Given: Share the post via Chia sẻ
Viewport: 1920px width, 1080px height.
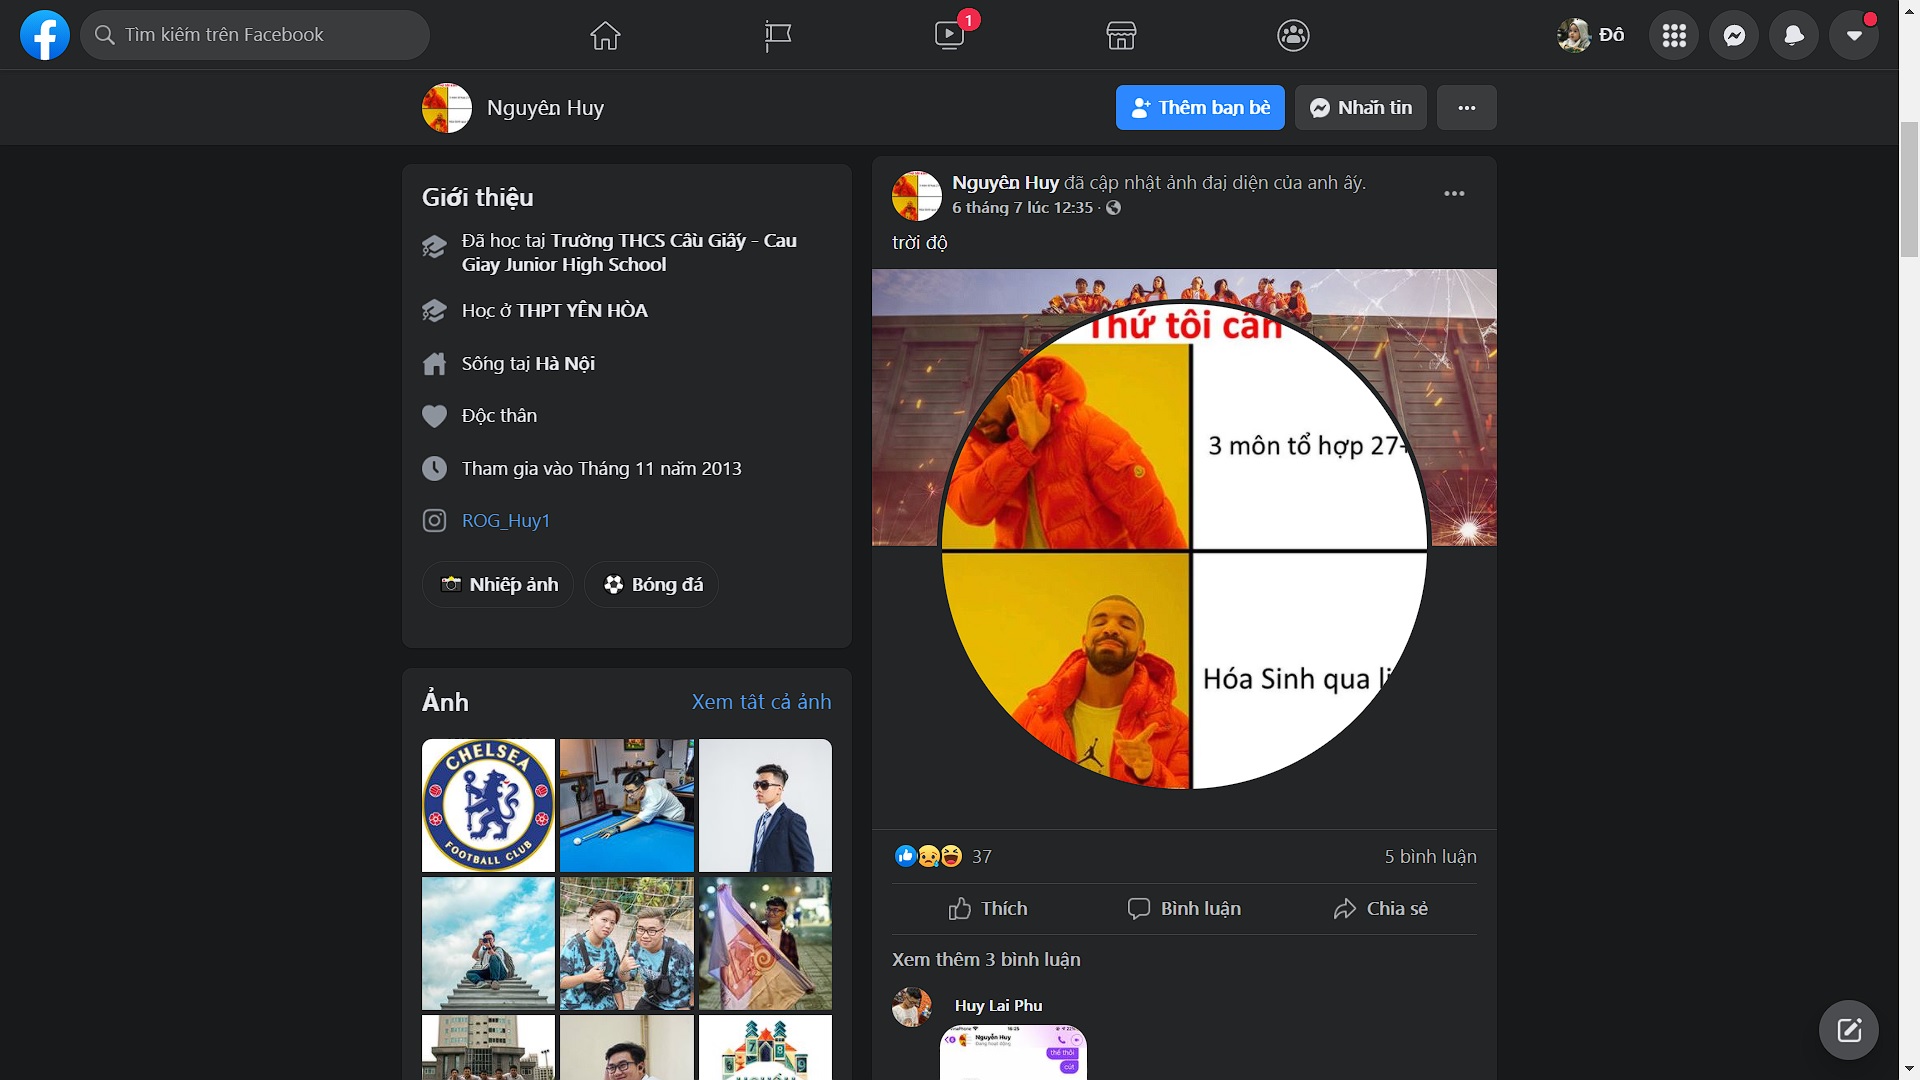Looking at the screenshot, I should pyautogui.click(x=1380, y=908).
